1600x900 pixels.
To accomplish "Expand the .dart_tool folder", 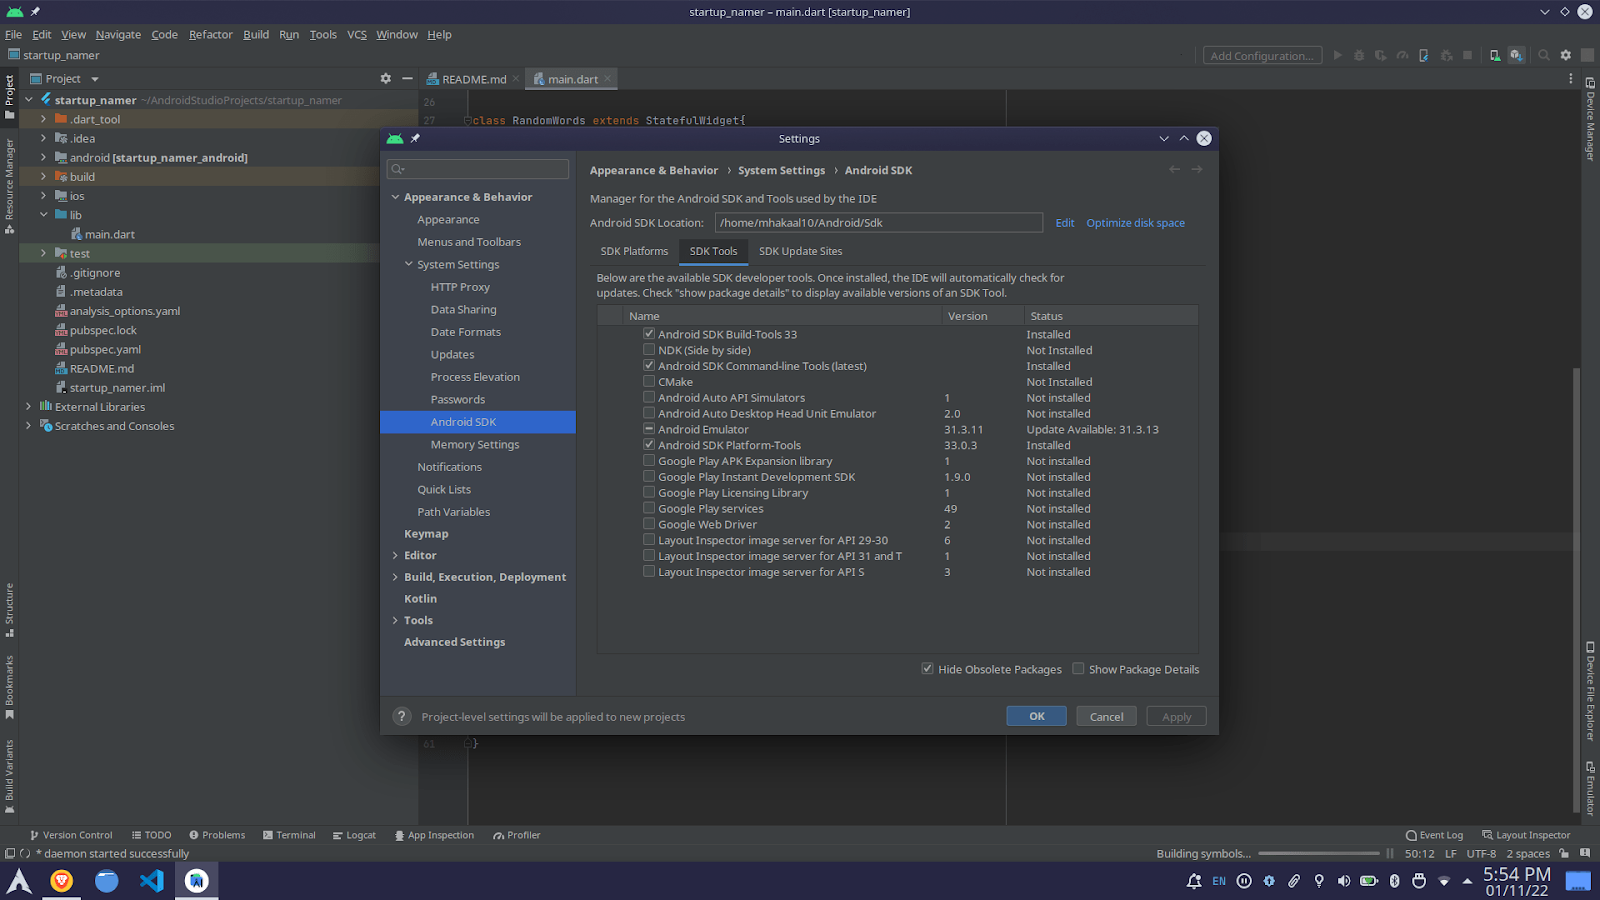I will tap(43, 119).
